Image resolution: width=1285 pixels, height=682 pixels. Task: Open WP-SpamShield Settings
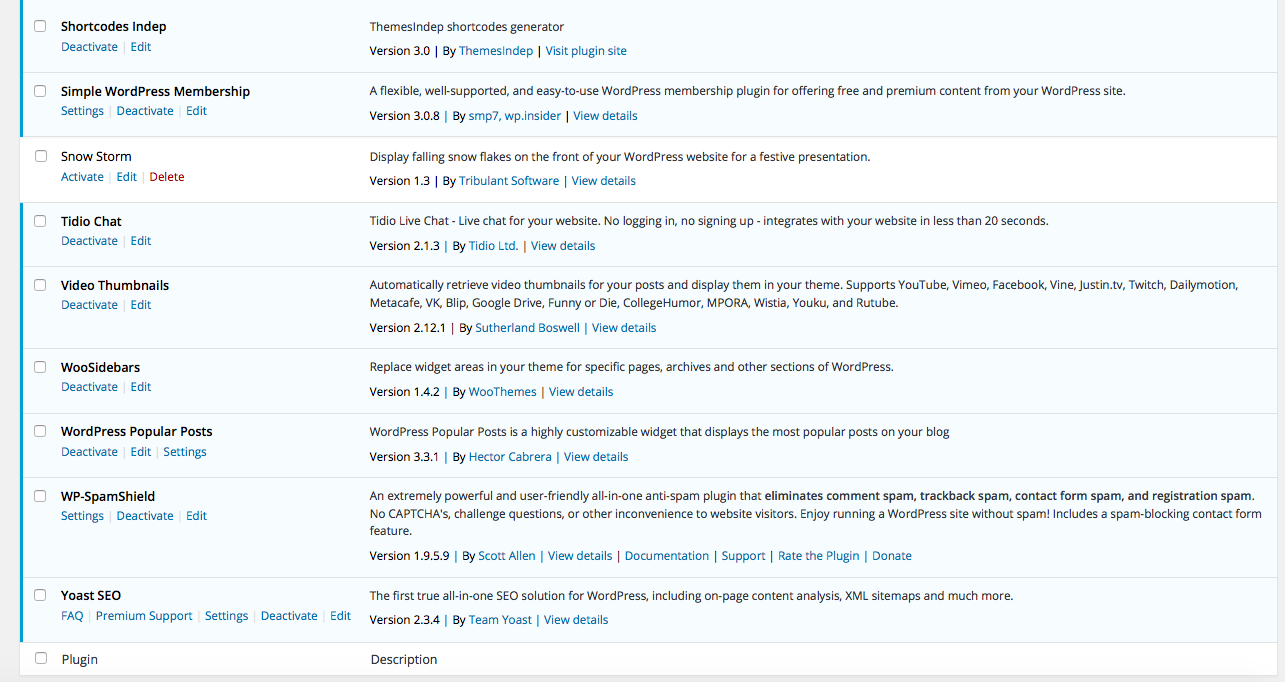point(82,516)
